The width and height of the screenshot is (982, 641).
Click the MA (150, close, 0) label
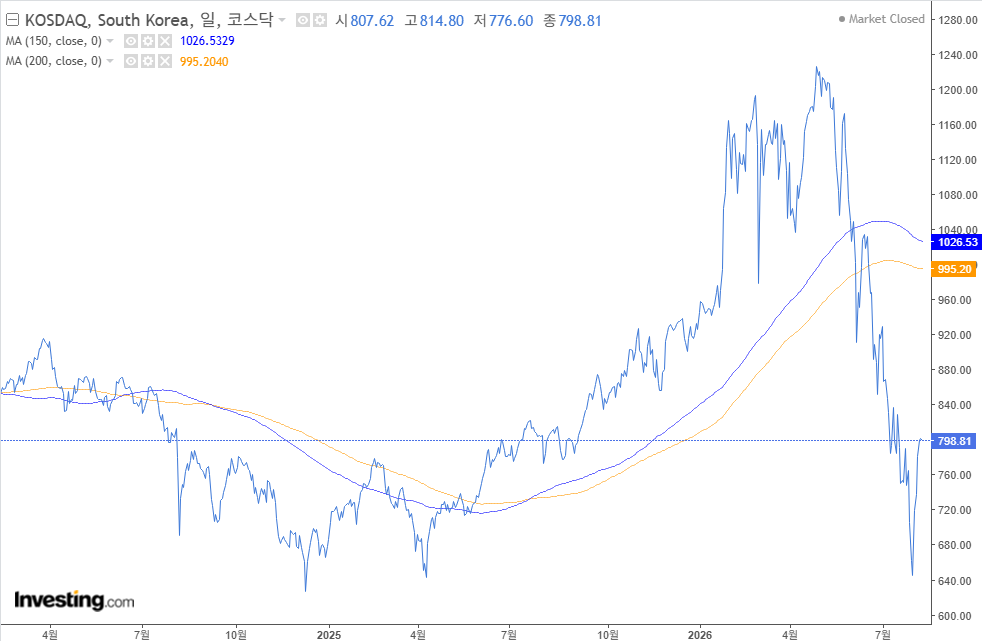coord(54,41)
